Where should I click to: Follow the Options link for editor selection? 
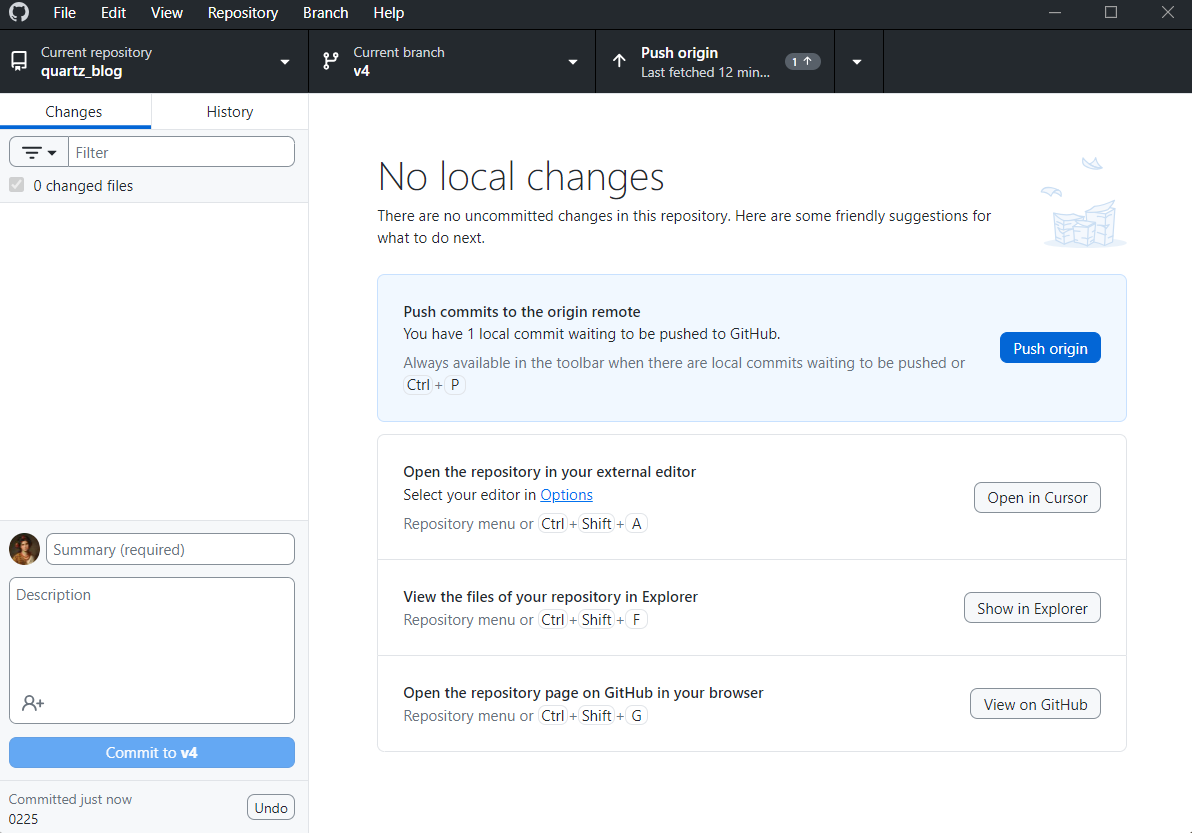(566, 495)
